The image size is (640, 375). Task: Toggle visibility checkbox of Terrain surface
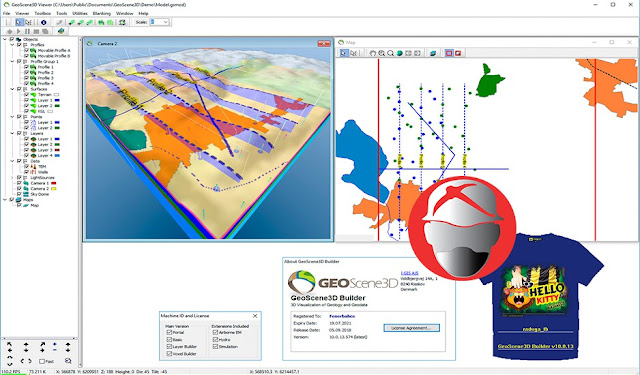27,95
